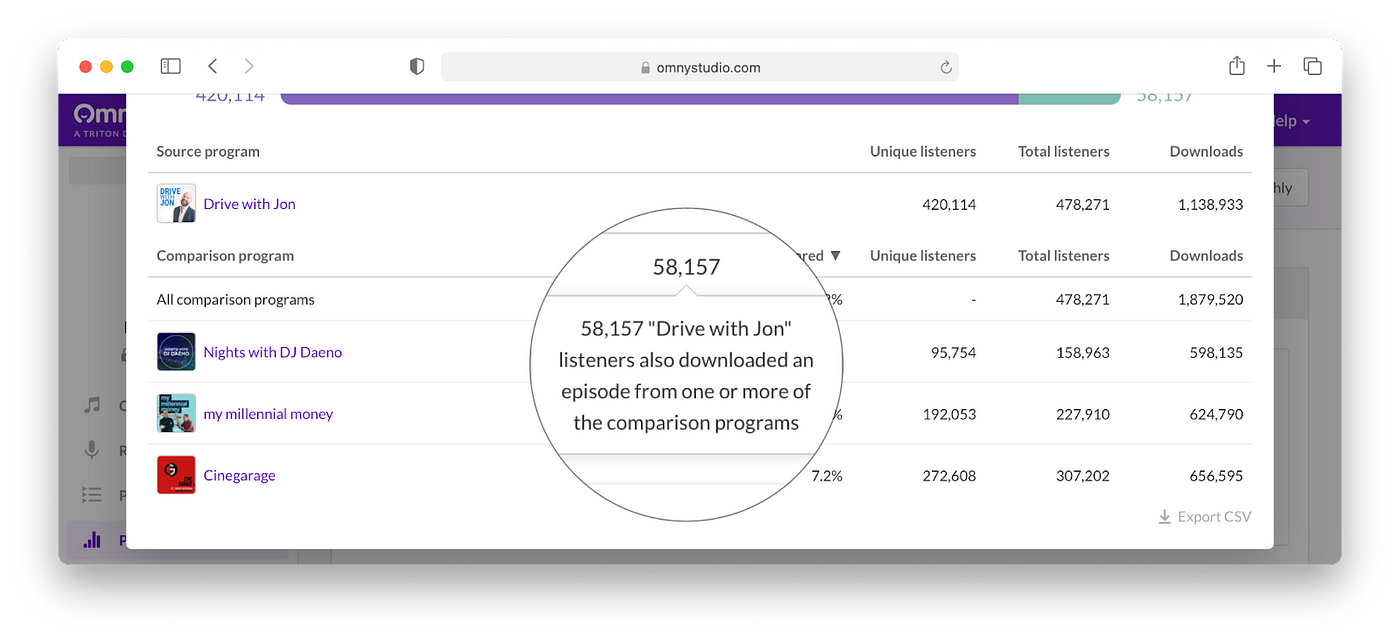Open the Drive with Jon program link
The image size is (1400, 642).
coord(249,204)
